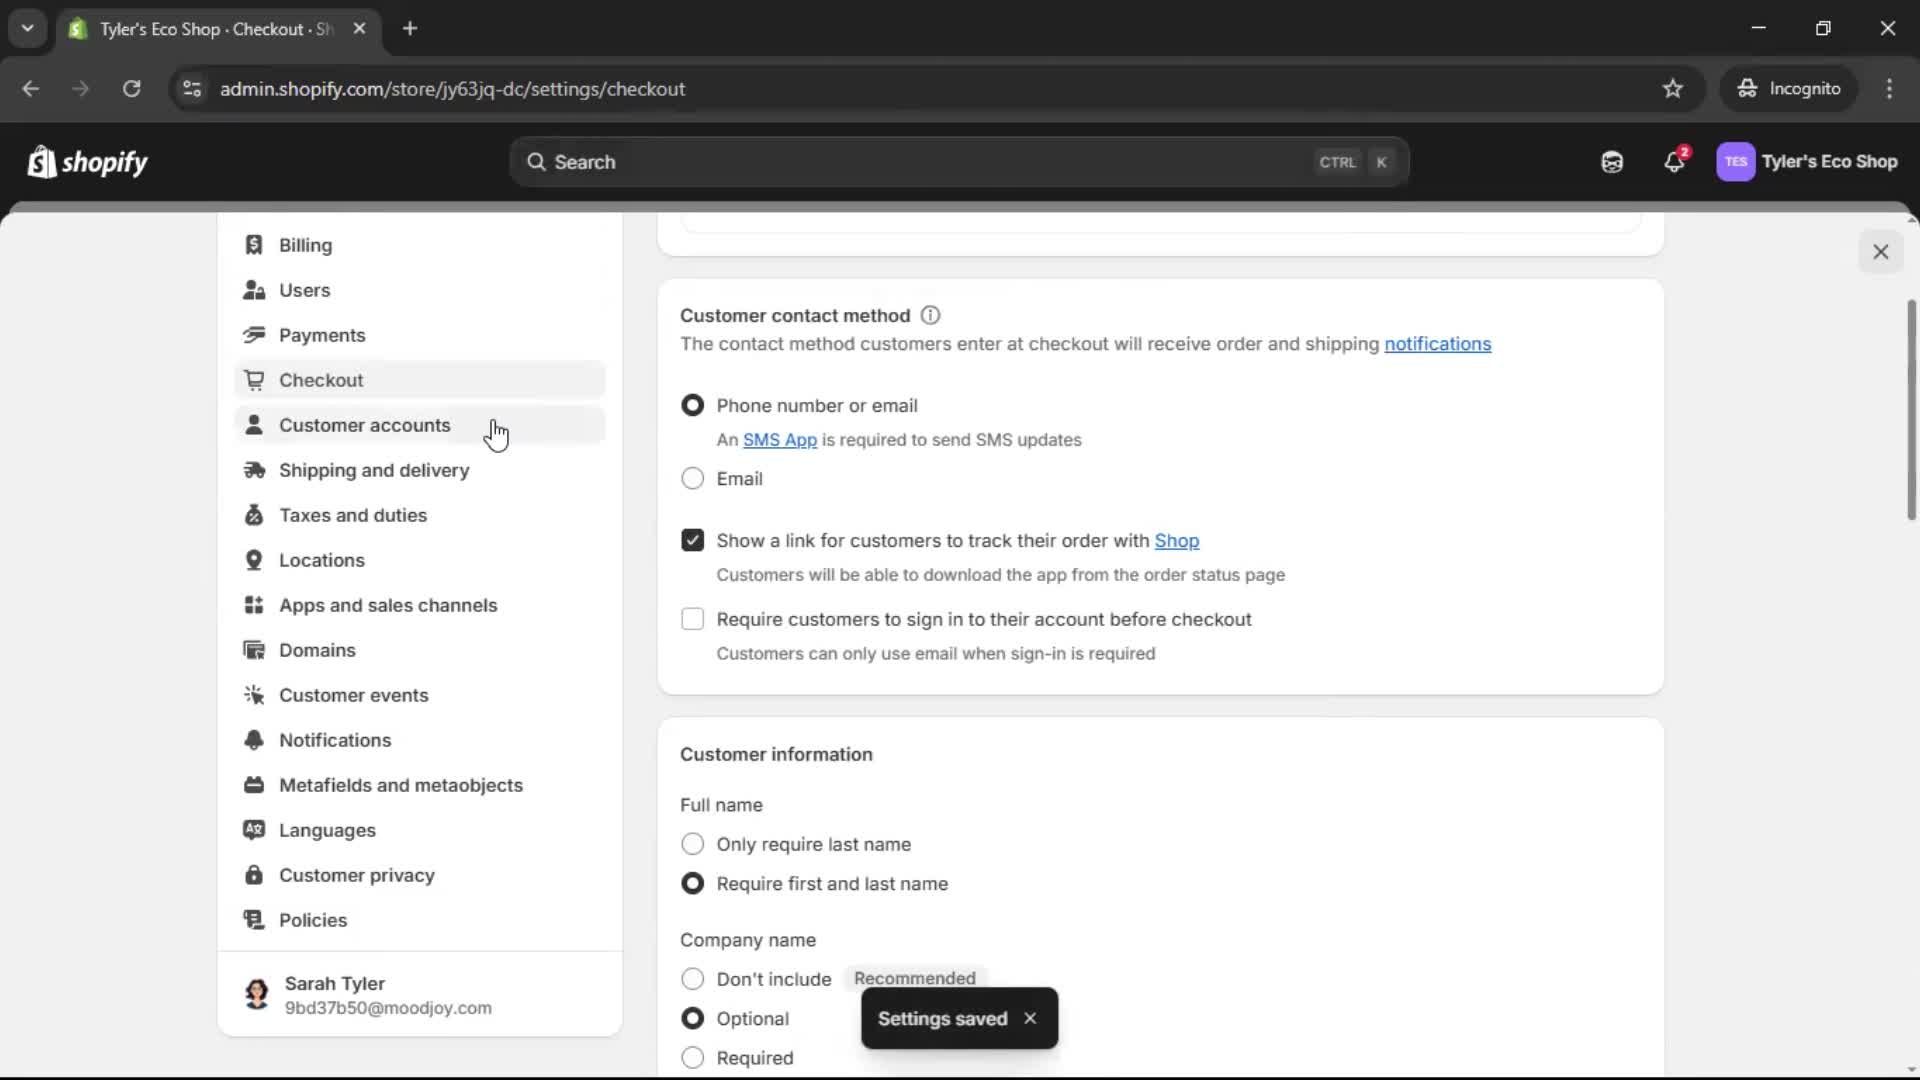Open Customer privacy settings
Viewport: 1920px width, 1080px height.
point(357,875)
